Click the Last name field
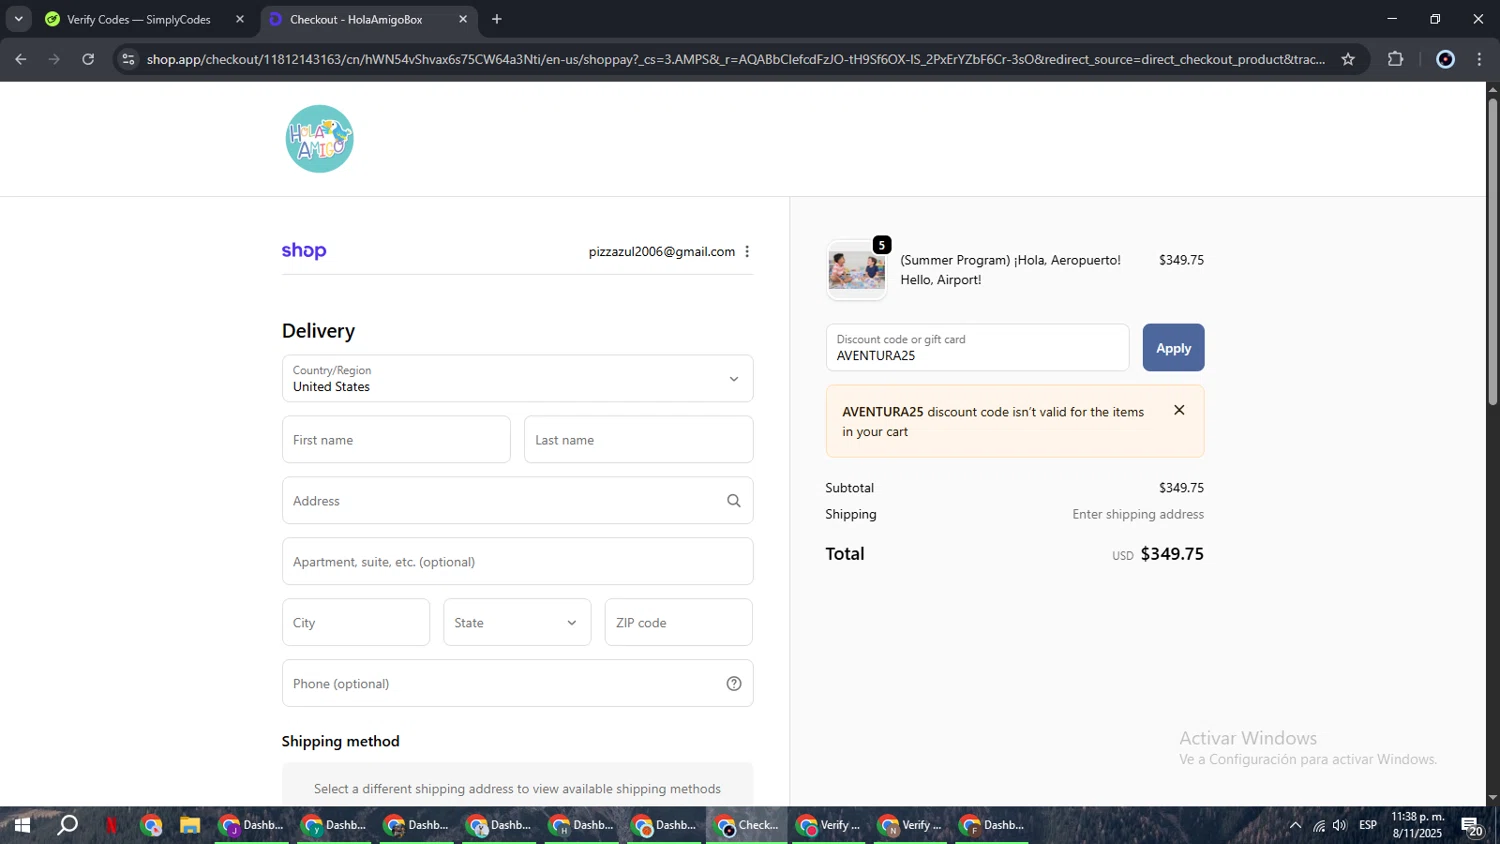The image size is (1500, 844). pyautogui.click(x=638, y=440)
